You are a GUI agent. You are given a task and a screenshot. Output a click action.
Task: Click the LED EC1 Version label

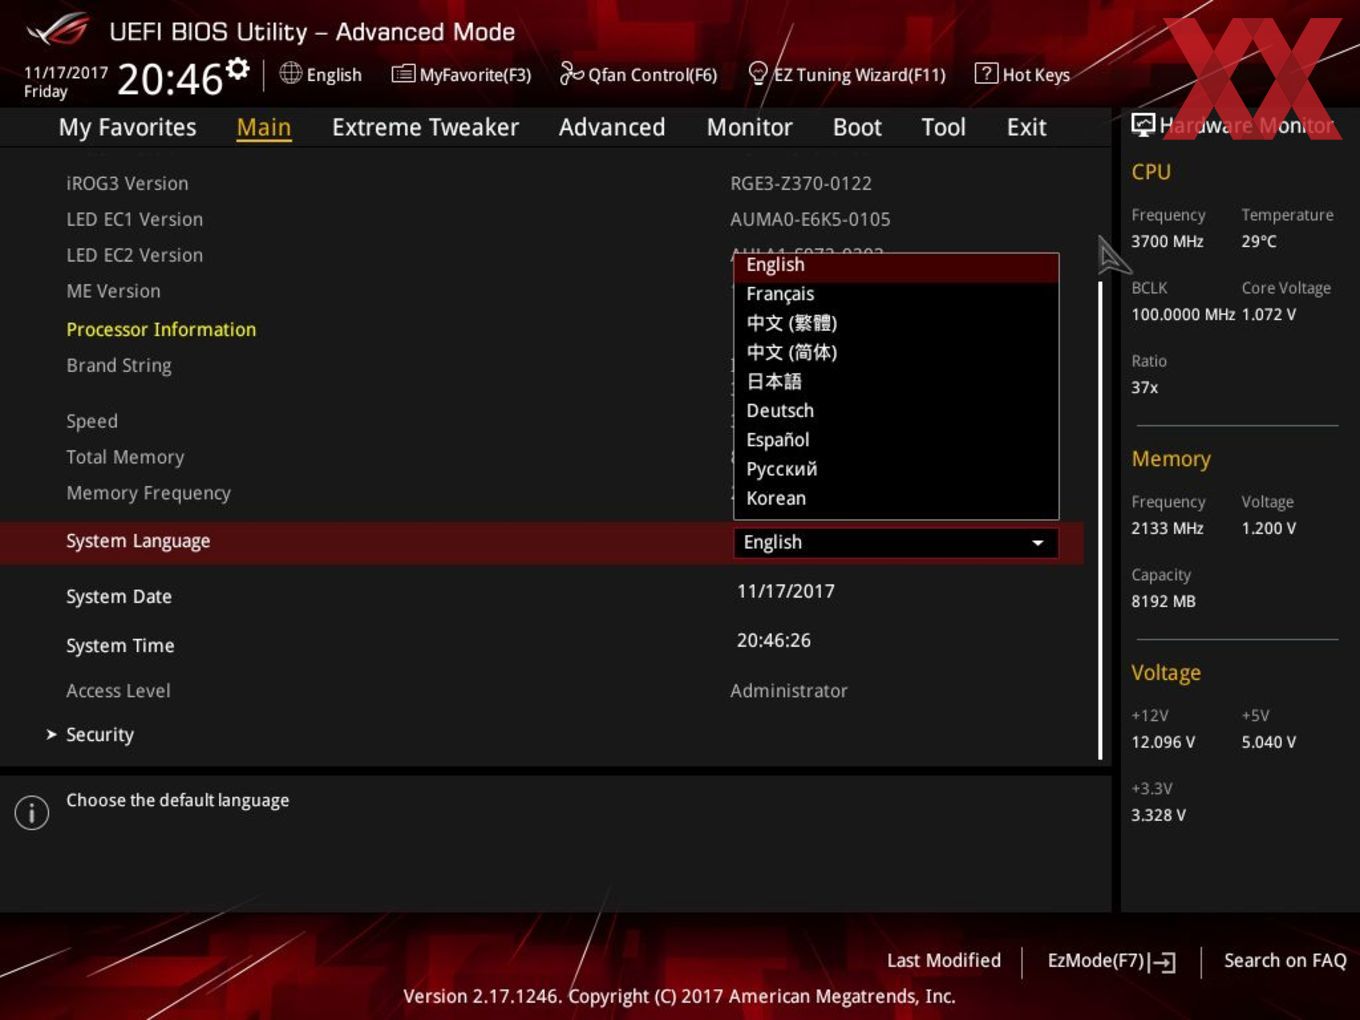coord(135,220)
